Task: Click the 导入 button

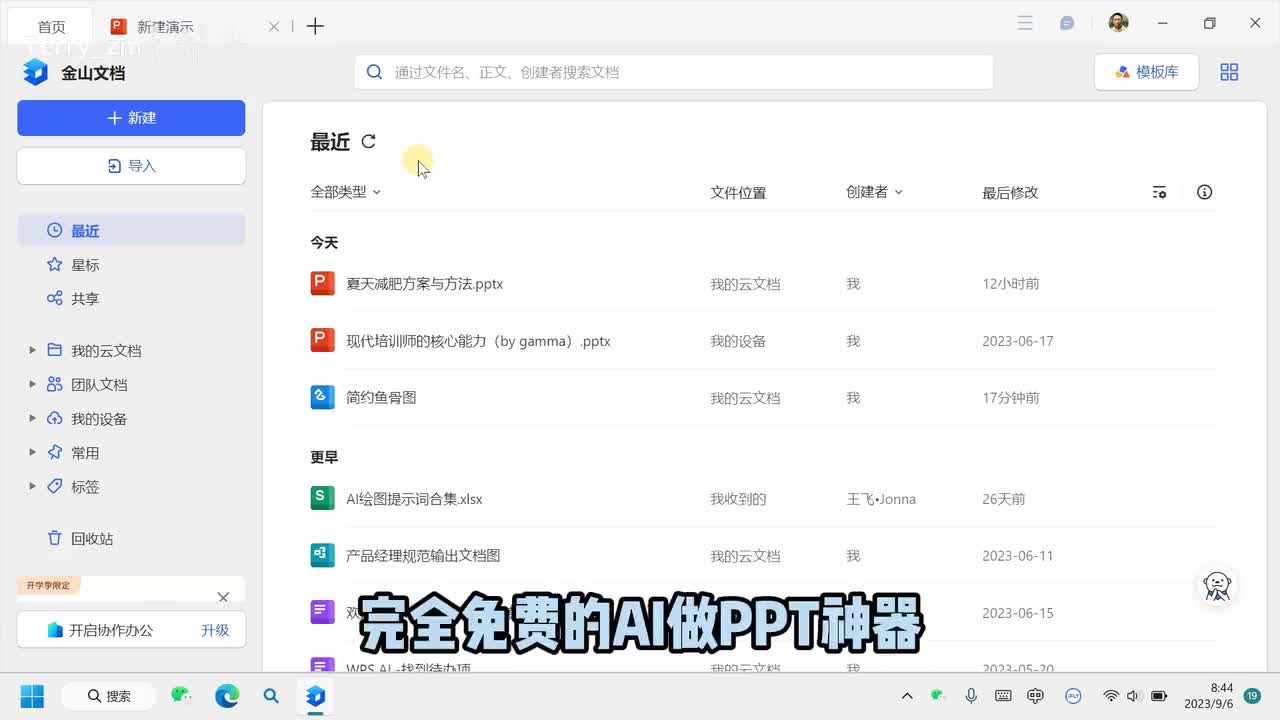Action: point(131,166)
